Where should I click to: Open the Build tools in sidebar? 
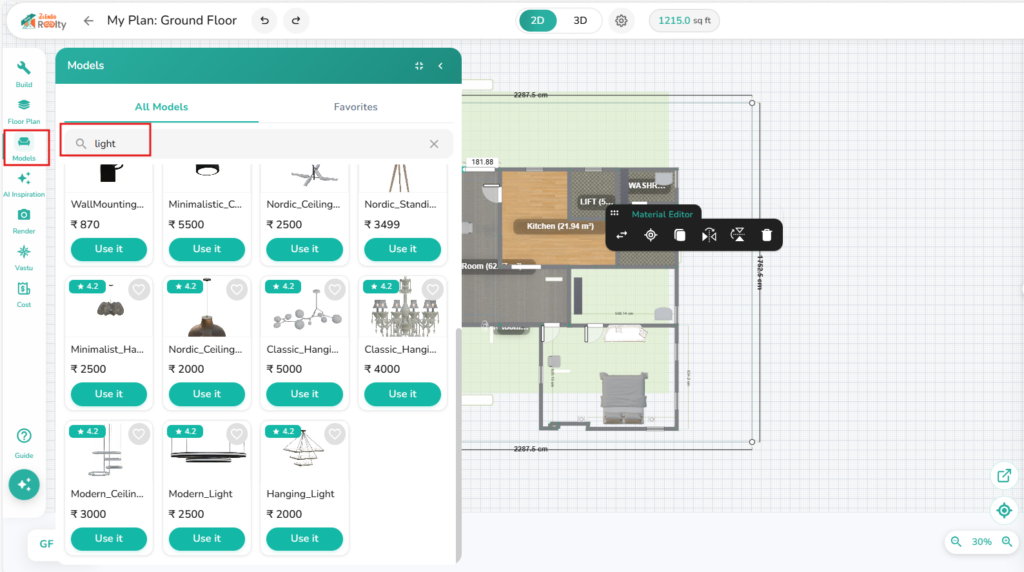[24, 73]
